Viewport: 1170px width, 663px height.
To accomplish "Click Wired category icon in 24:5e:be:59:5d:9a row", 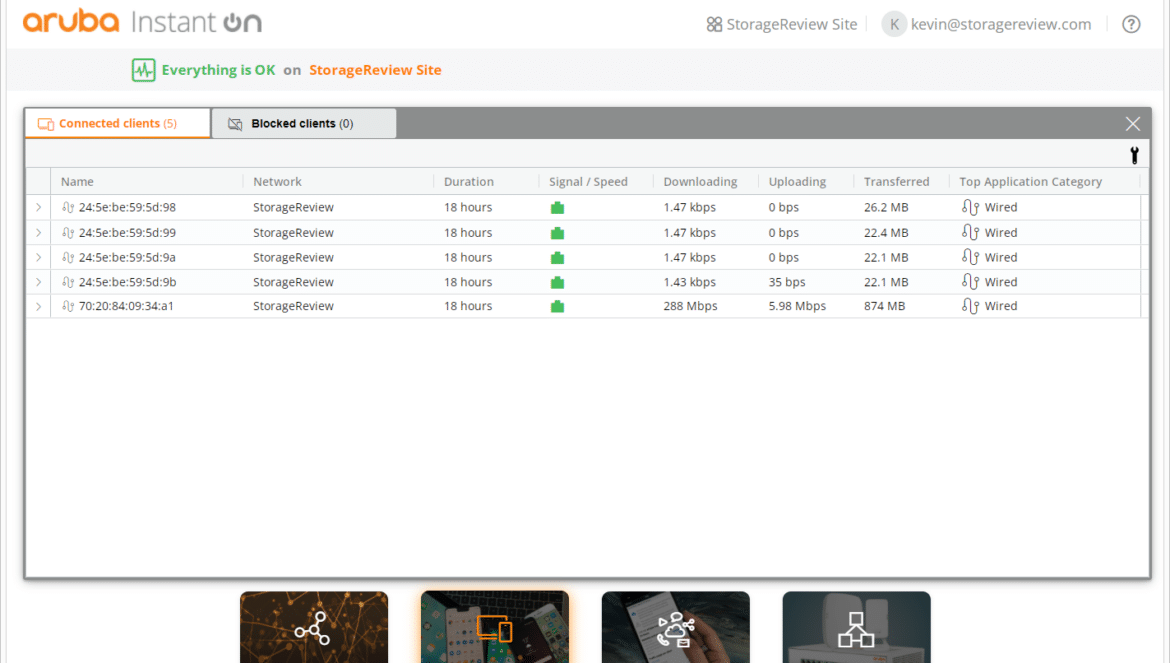I will pos(970,257).
